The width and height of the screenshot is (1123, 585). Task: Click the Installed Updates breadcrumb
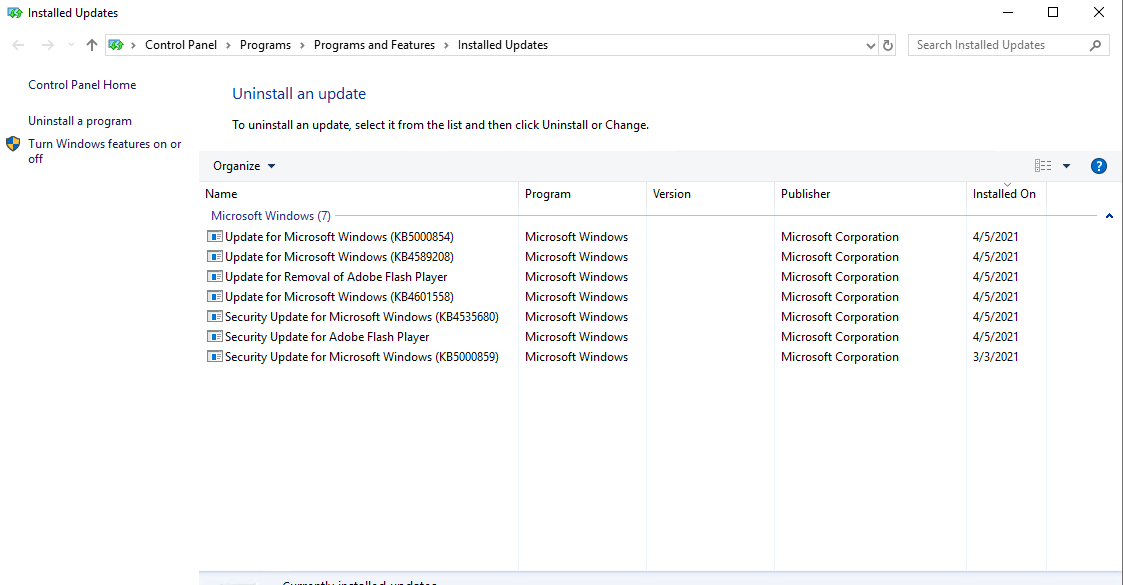pos(503,45)
